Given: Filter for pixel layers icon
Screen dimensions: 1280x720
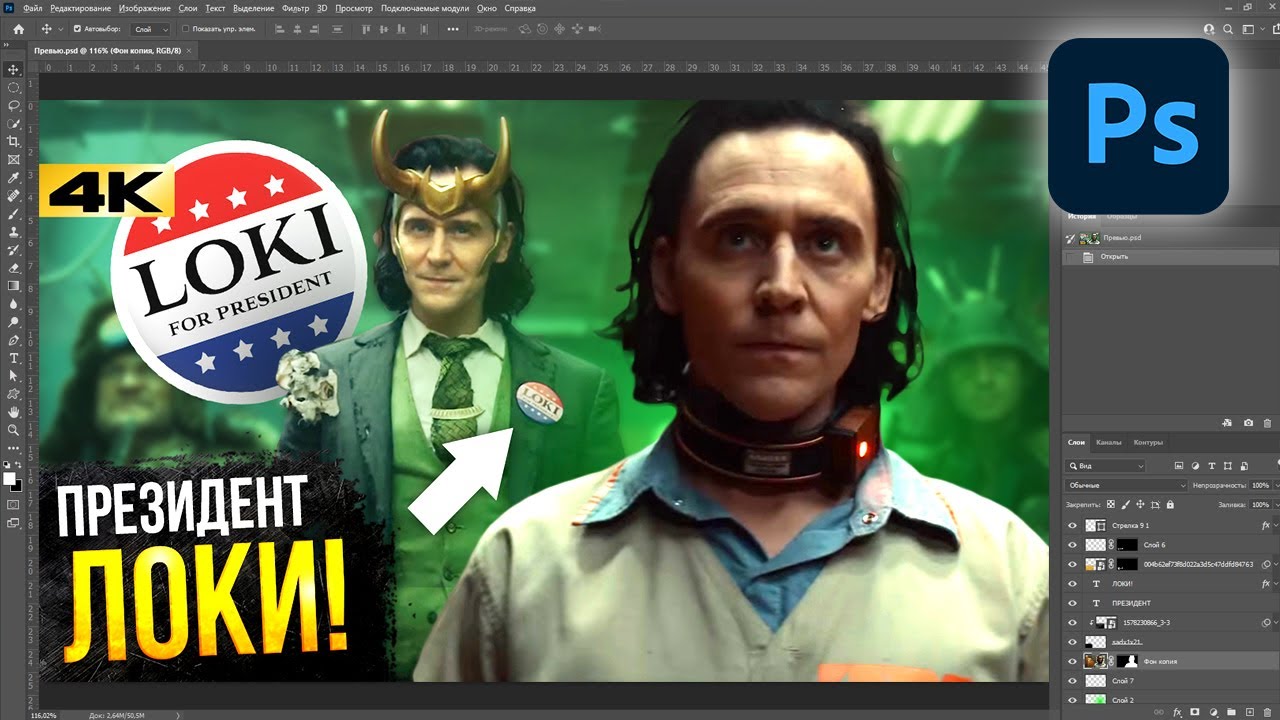Looking at the screenshot, I should 1179,466.
